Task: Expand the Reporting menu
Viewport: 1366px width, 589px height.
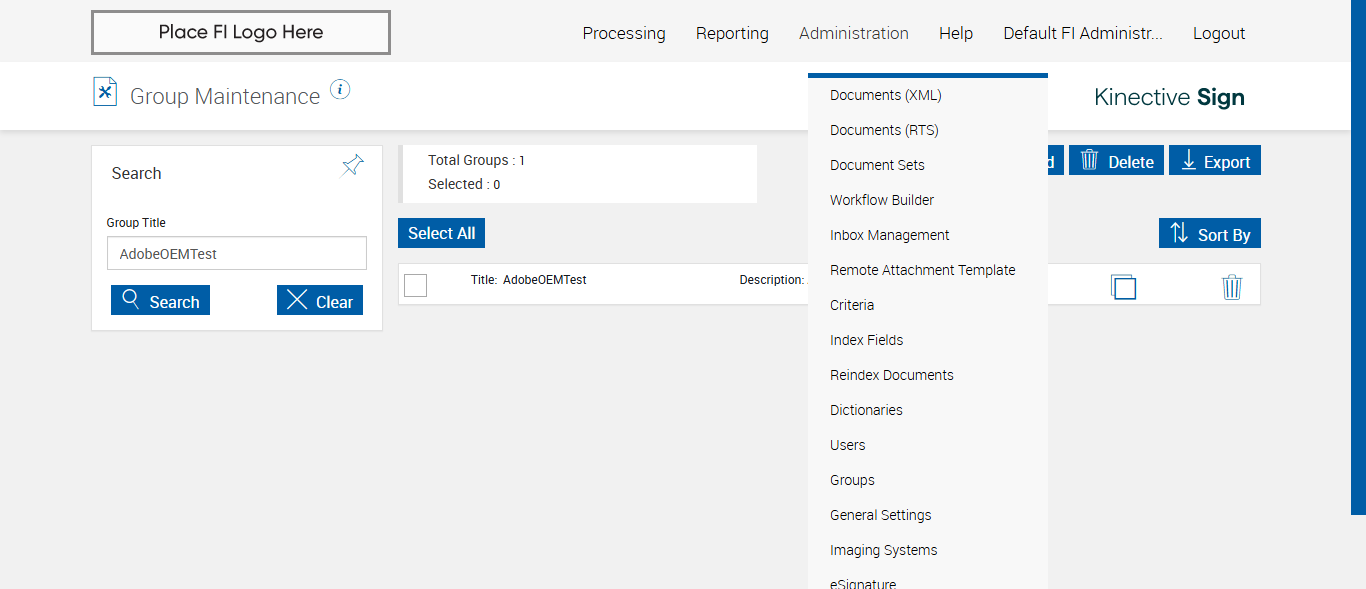Action: [x=732, y=33]
